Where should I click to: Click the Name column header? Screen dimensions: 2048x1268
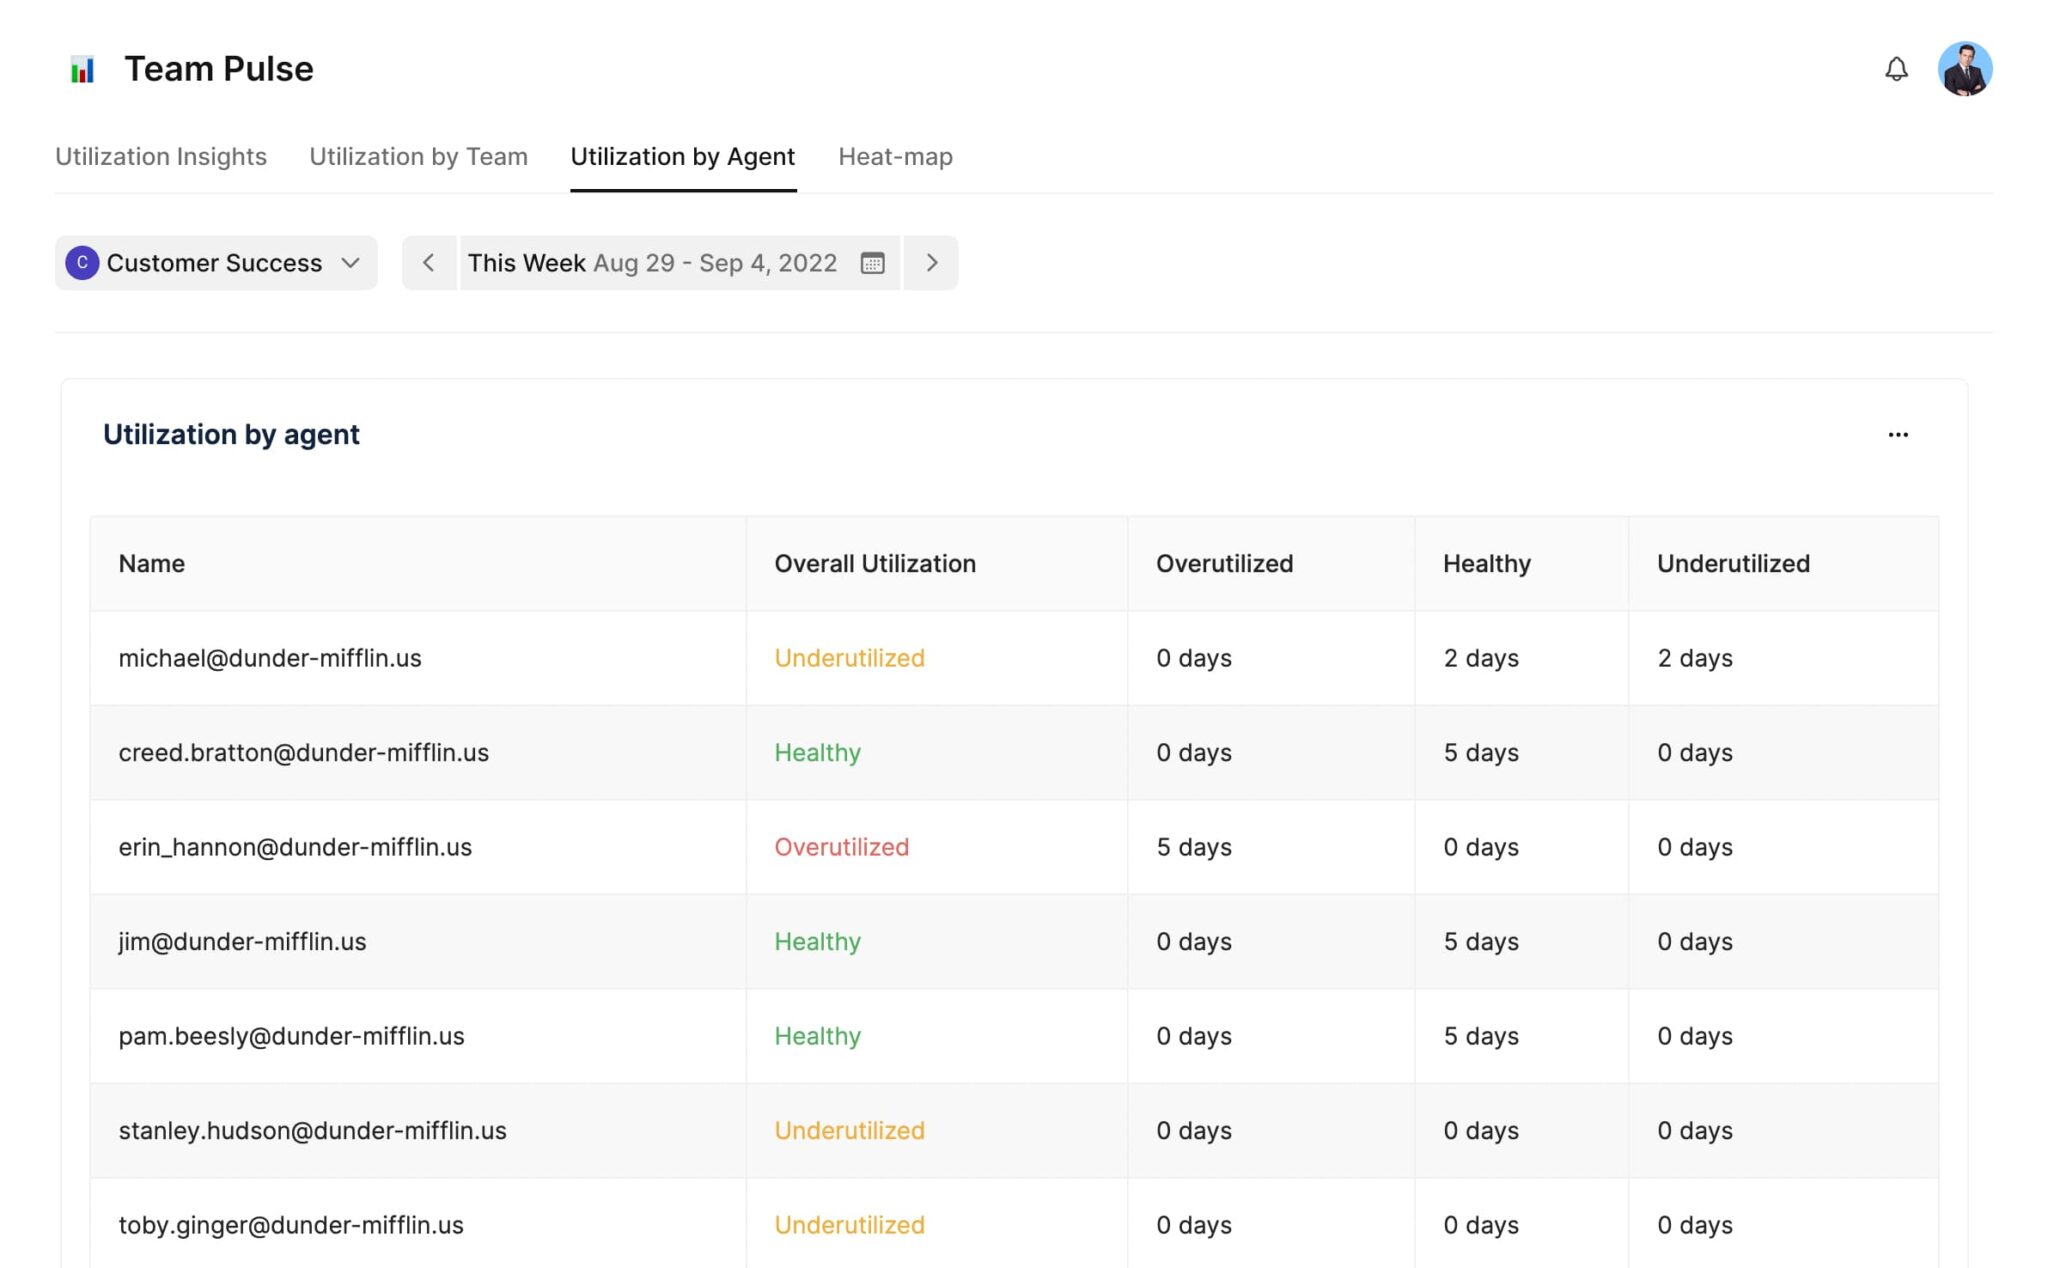[151, 564]
